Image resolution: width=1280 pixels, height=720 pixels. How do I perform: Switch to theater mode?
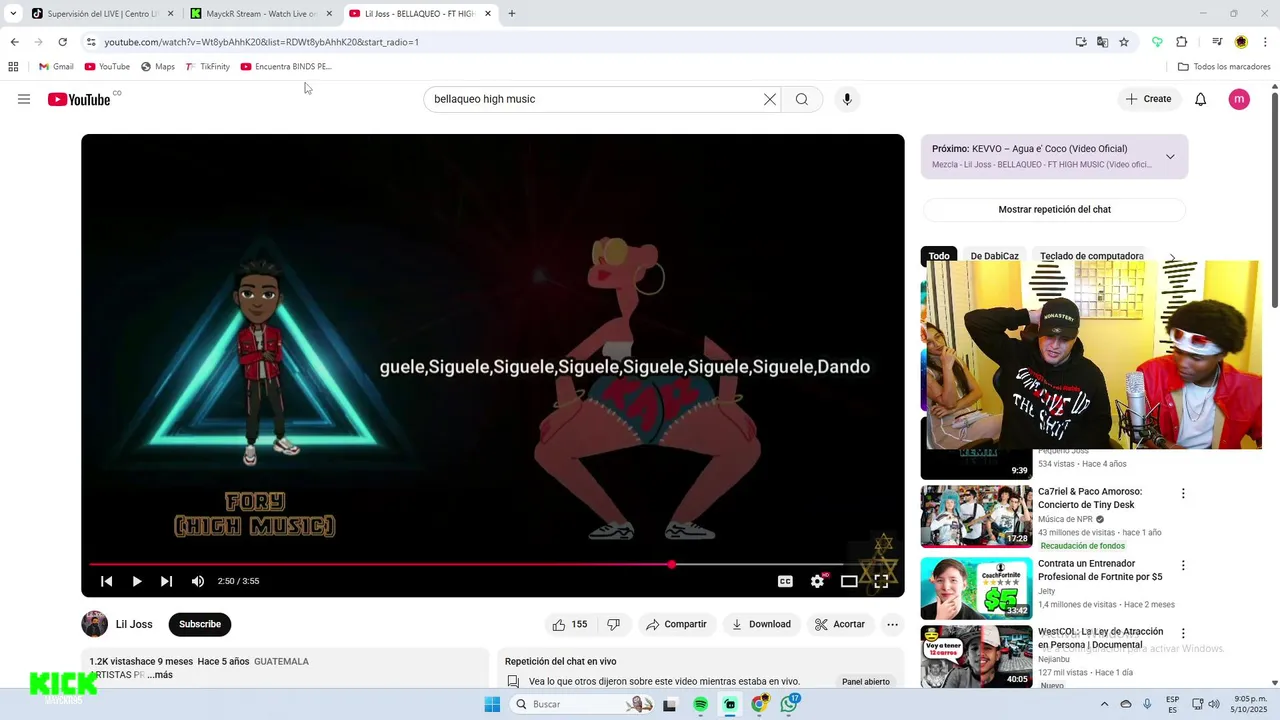849,581
